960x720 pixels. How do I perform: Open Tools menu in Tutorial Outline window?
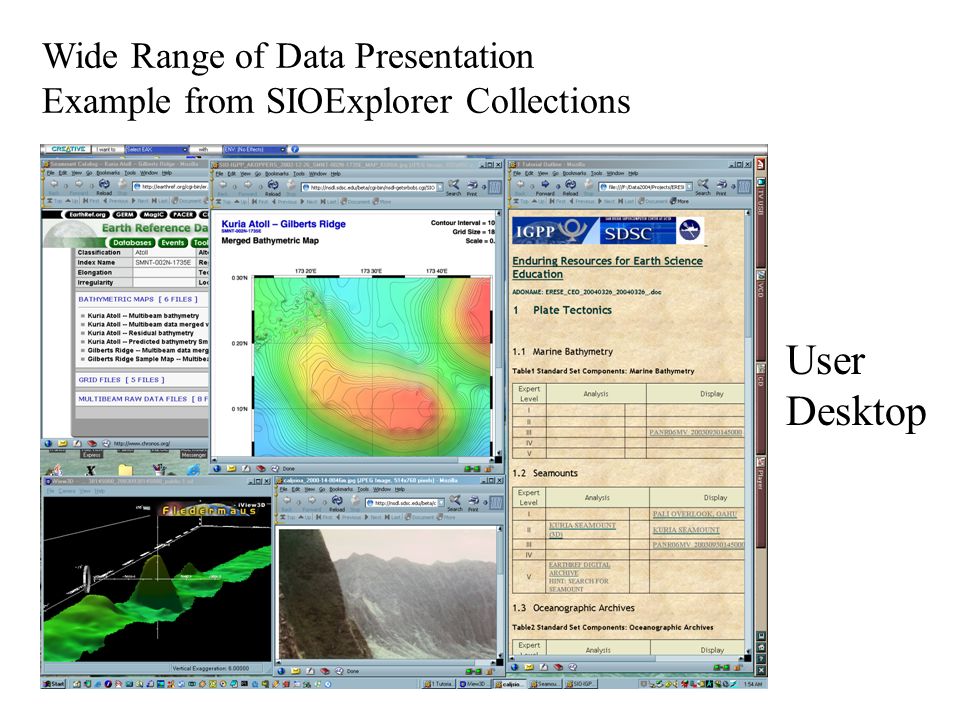pyautogui.click(x=596, y=173)
